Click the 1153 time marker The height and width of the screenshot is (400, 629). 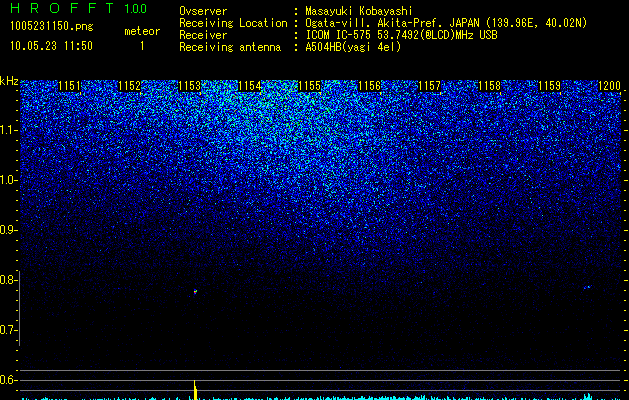189,86
